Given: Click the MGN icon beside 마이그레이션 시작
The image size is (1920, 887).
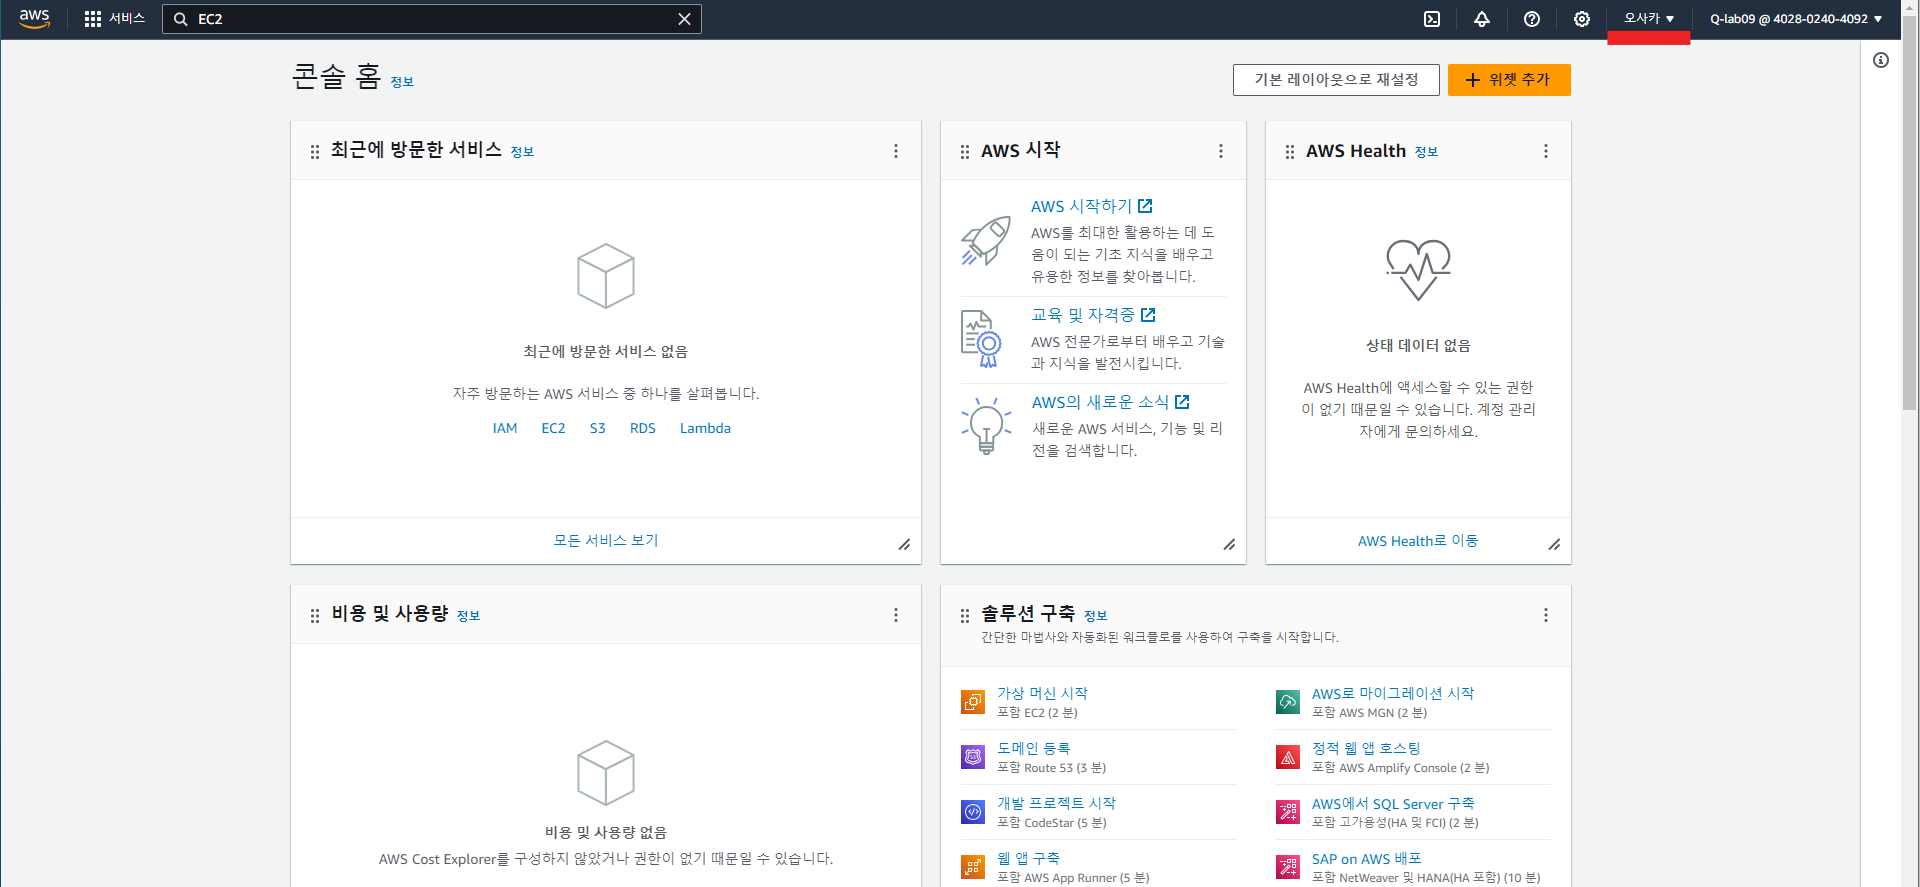Looking at the screenshot, I should (1288, 702).
